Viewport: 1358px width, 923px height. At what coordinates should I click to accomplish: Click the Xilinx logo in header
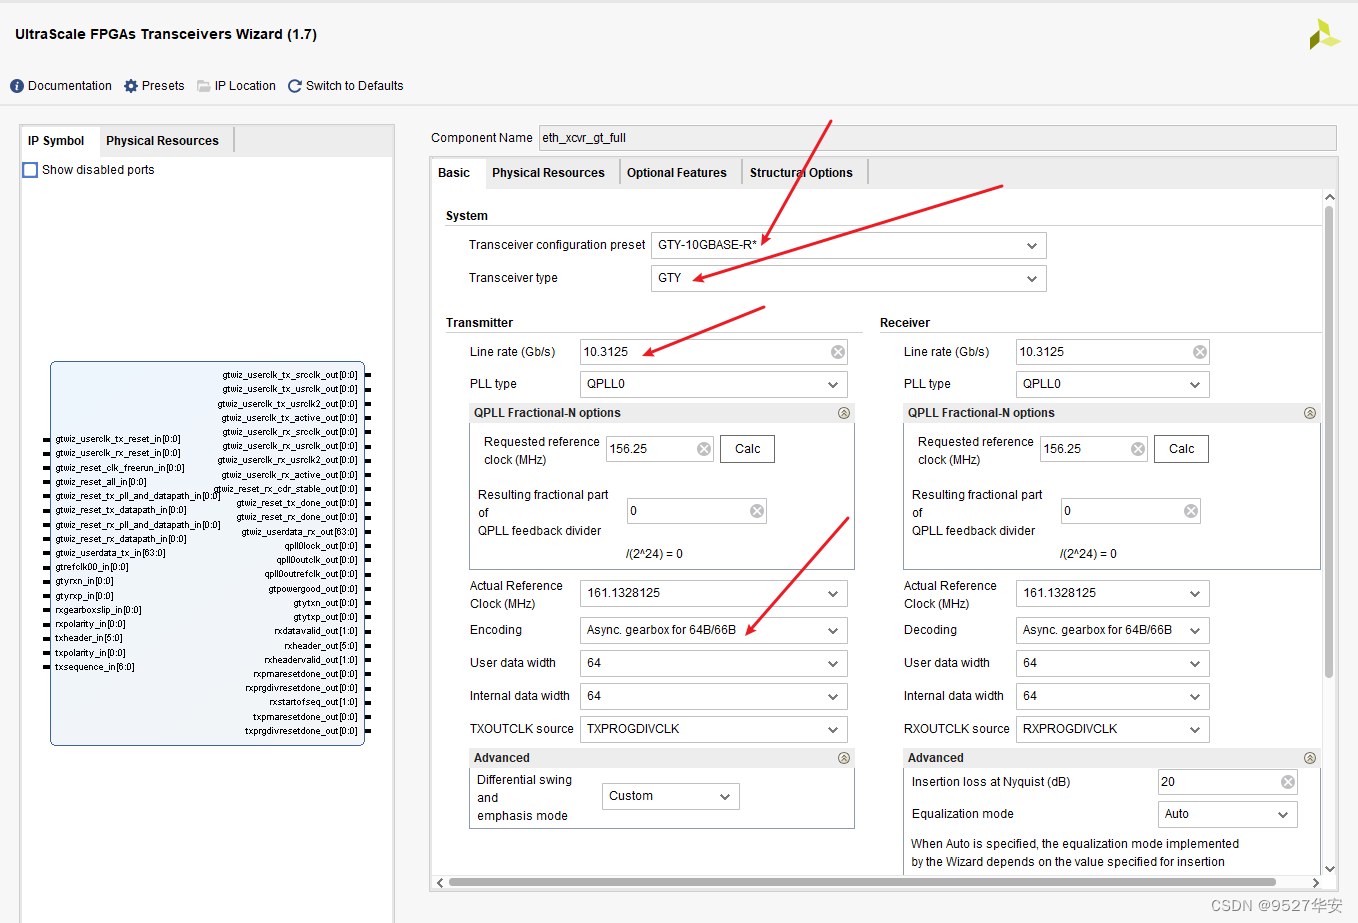[1324, 35]
